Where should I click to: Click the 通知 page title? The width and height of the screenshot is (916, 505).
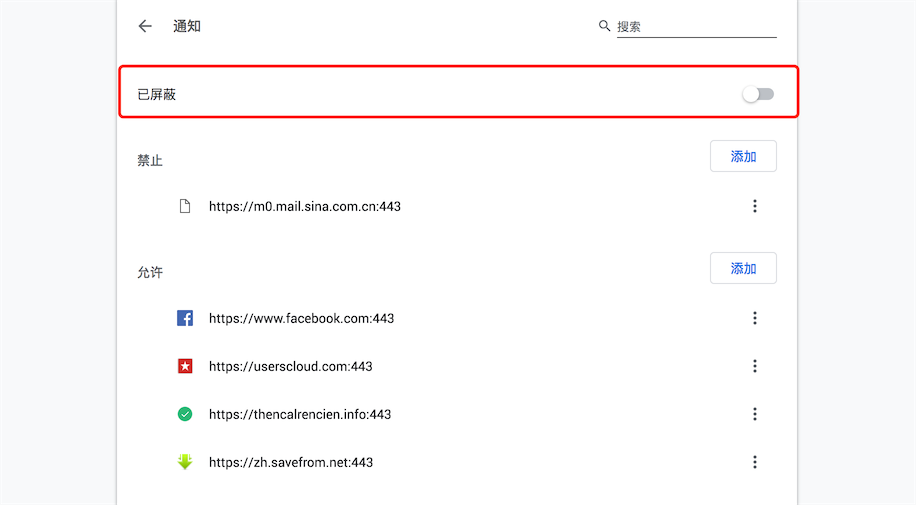tap(187, 26)
